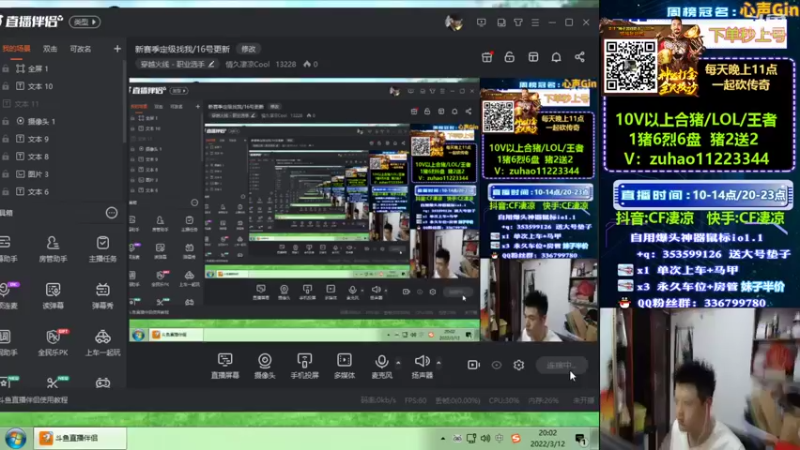Open the 上车一起玩 play-together tool
The height and width of the screenshot is (450, 800).
click(x=103, y=342)
